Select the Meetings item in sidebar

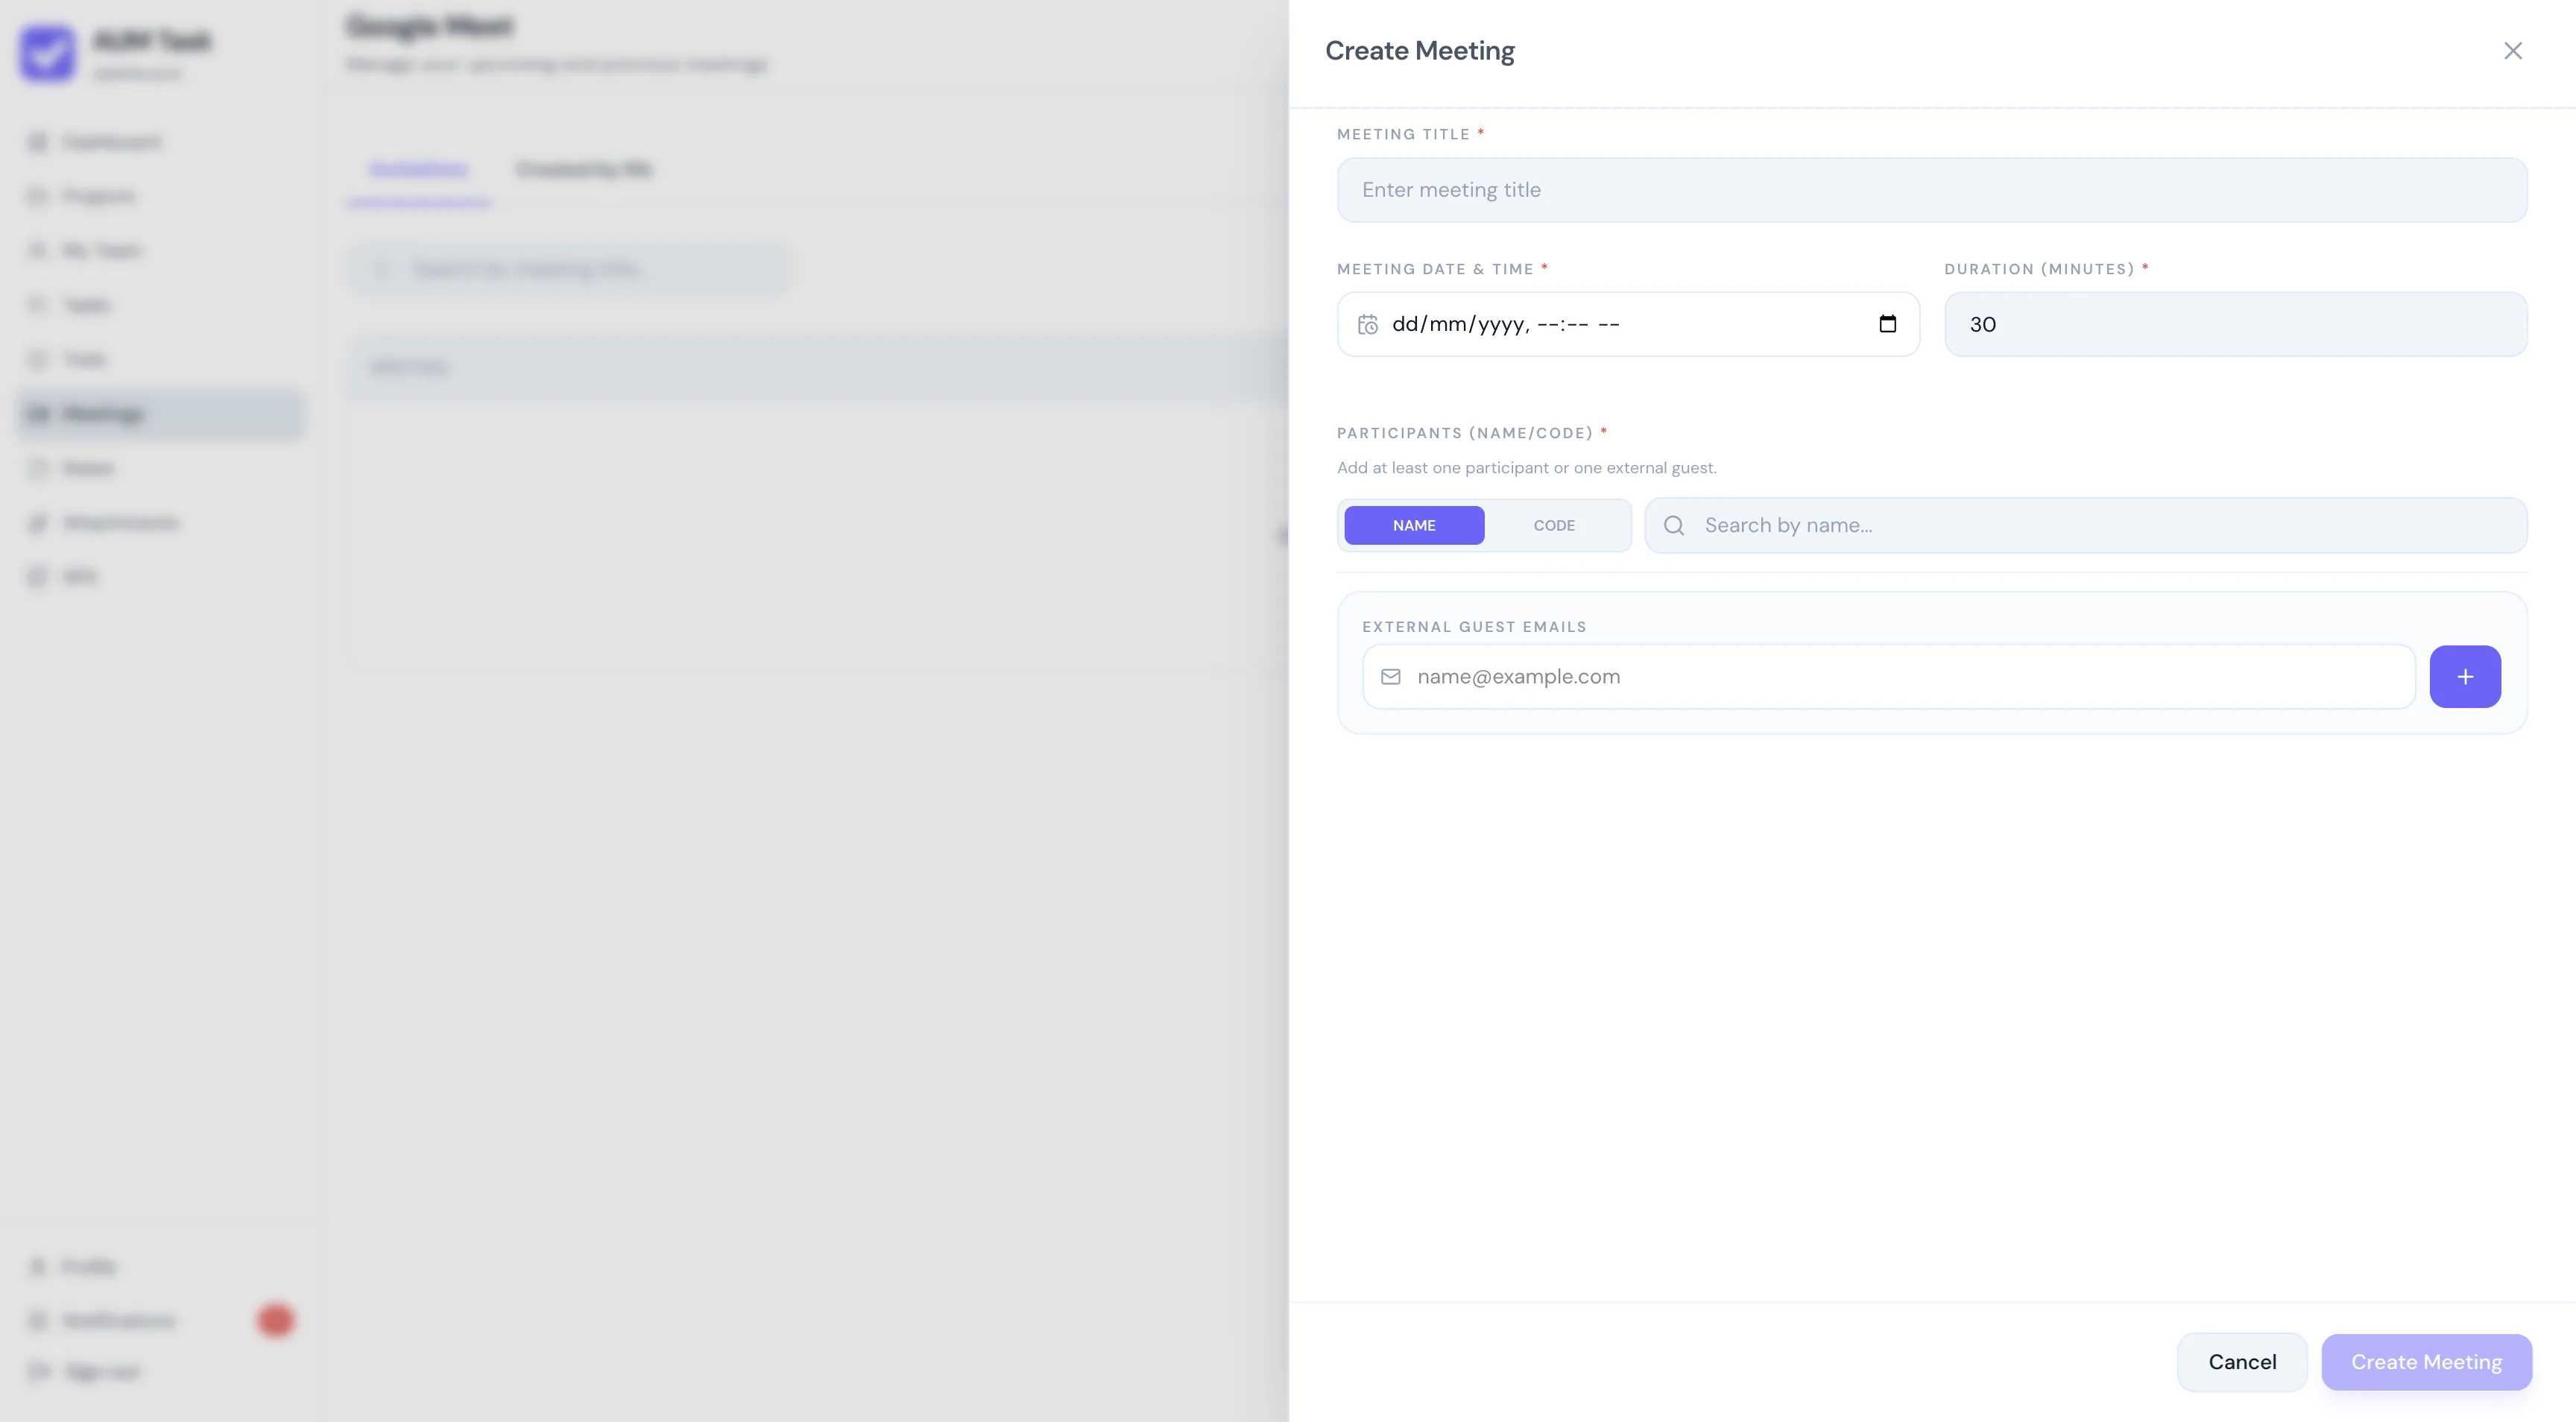tap(160, 414)
